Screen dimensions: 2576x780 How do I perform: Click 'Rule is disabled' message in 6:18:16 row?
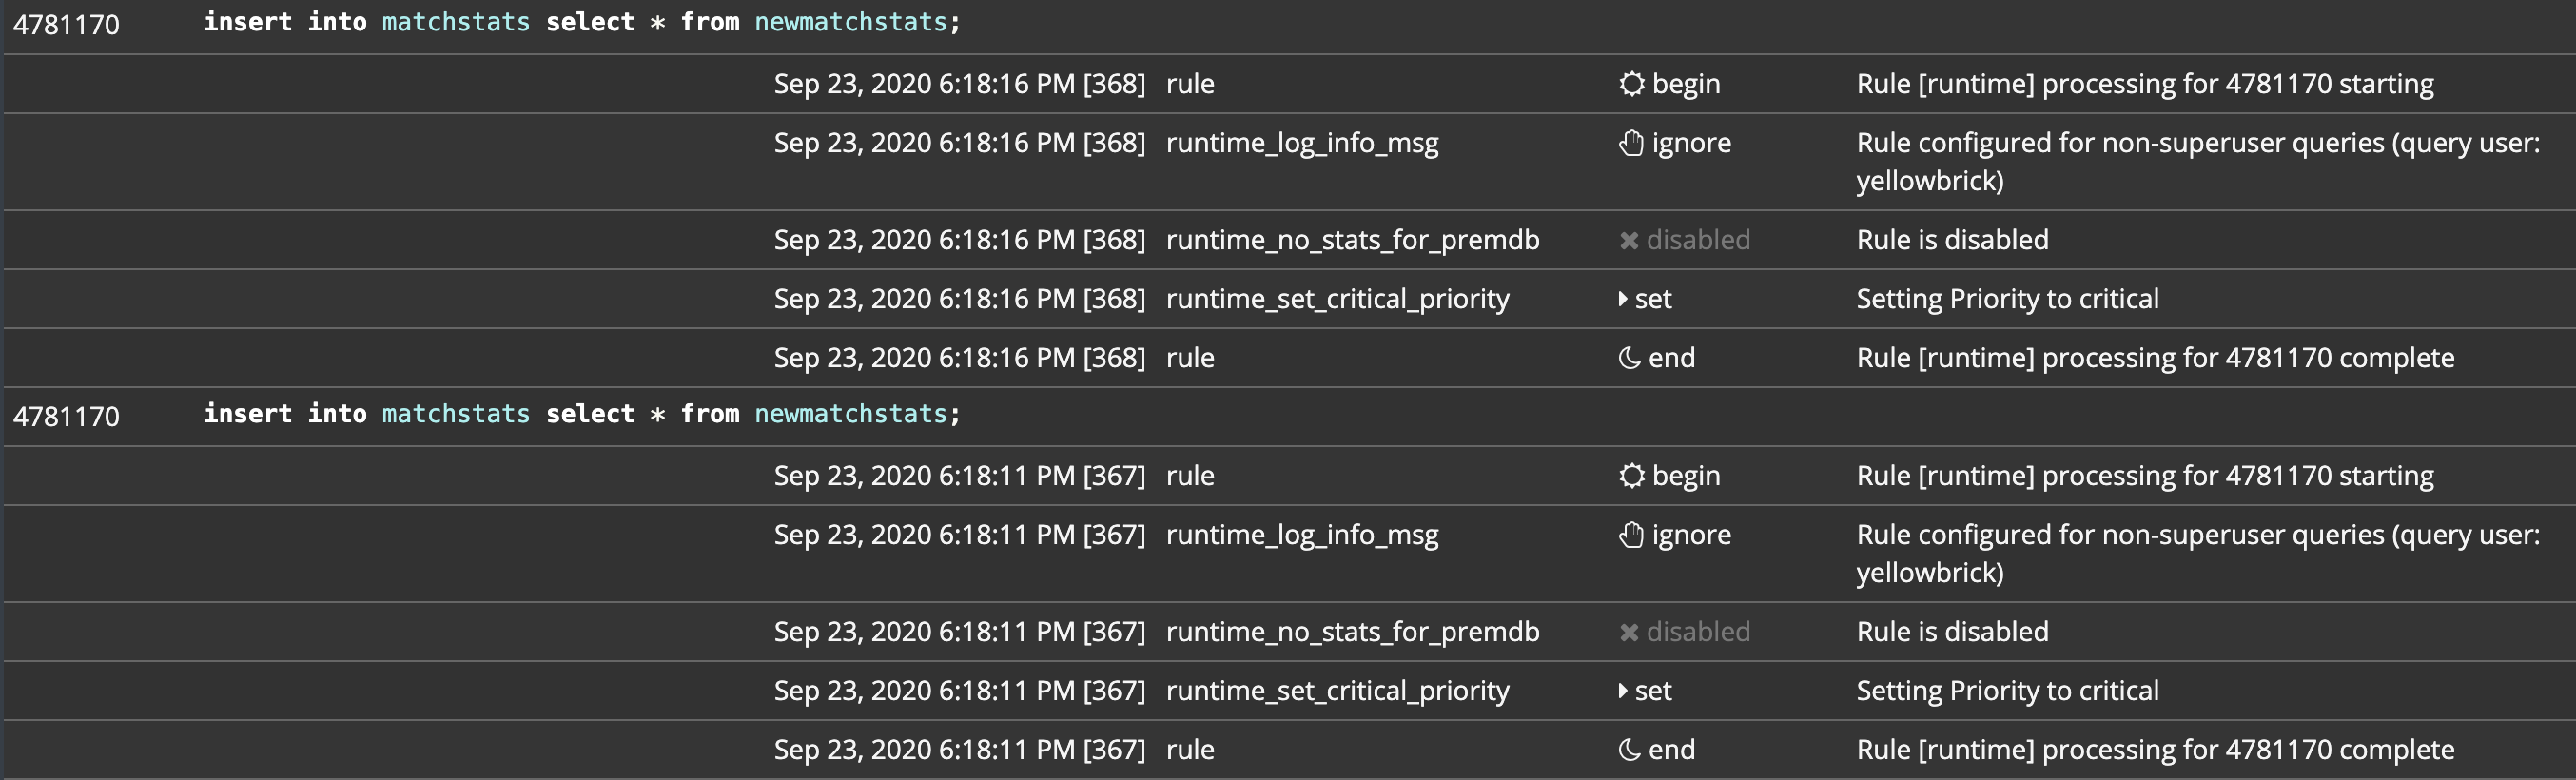point(1952,240)
